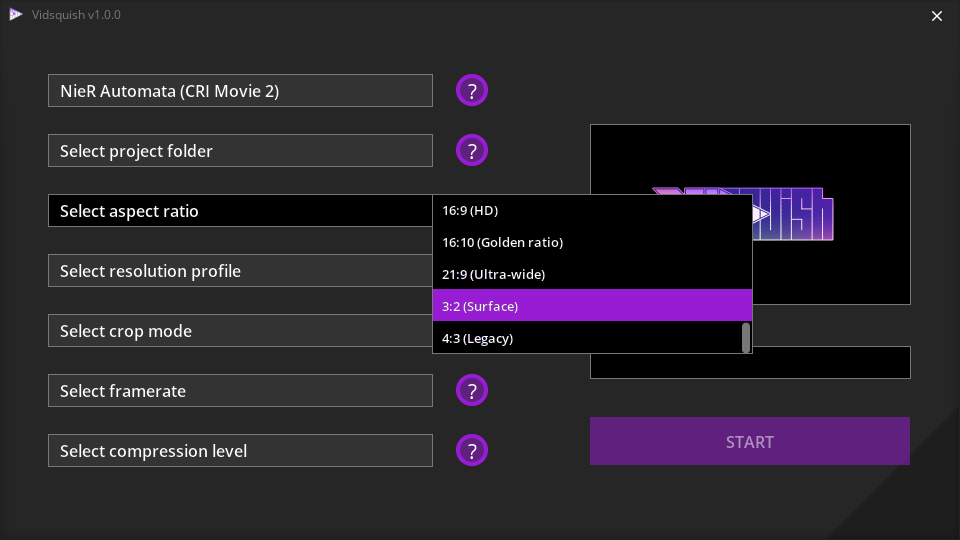The height and width of the screenshot is (540, 960).
Task: Pick the 21:9 (Ultra-wide) option
Action: (592, 274)
